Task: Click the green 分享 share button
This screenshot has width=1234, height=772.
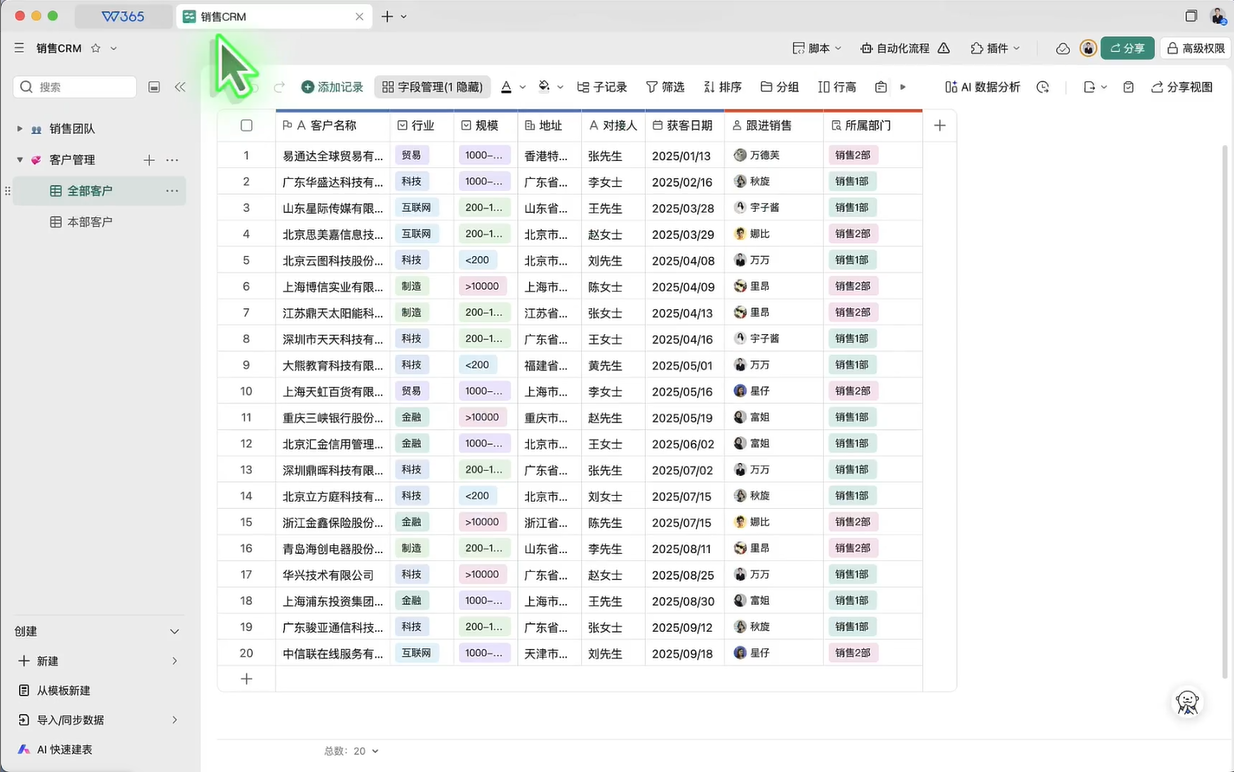Action: [x=1127, y=48]
